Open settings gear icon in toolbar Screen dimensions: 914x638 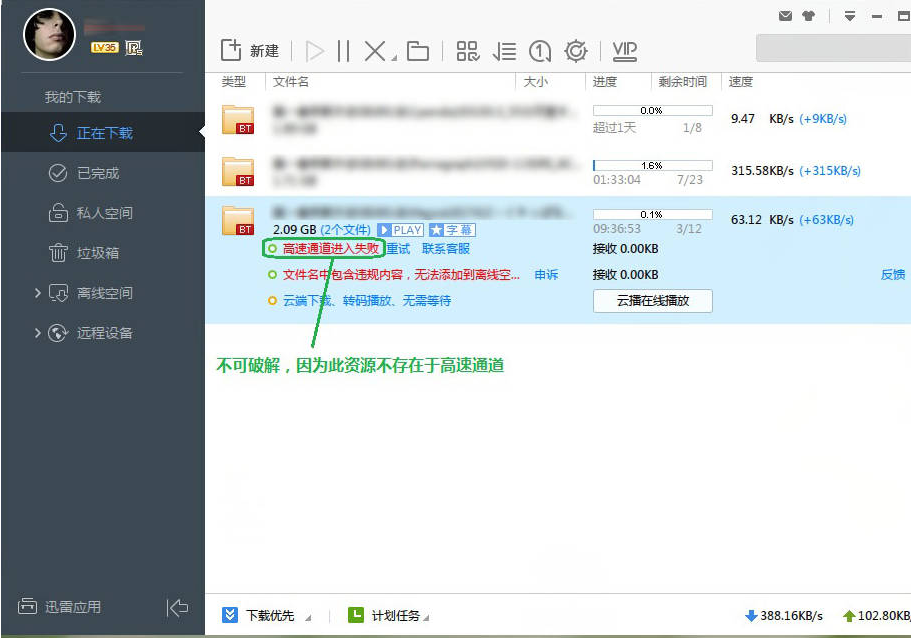pos(576,51)
